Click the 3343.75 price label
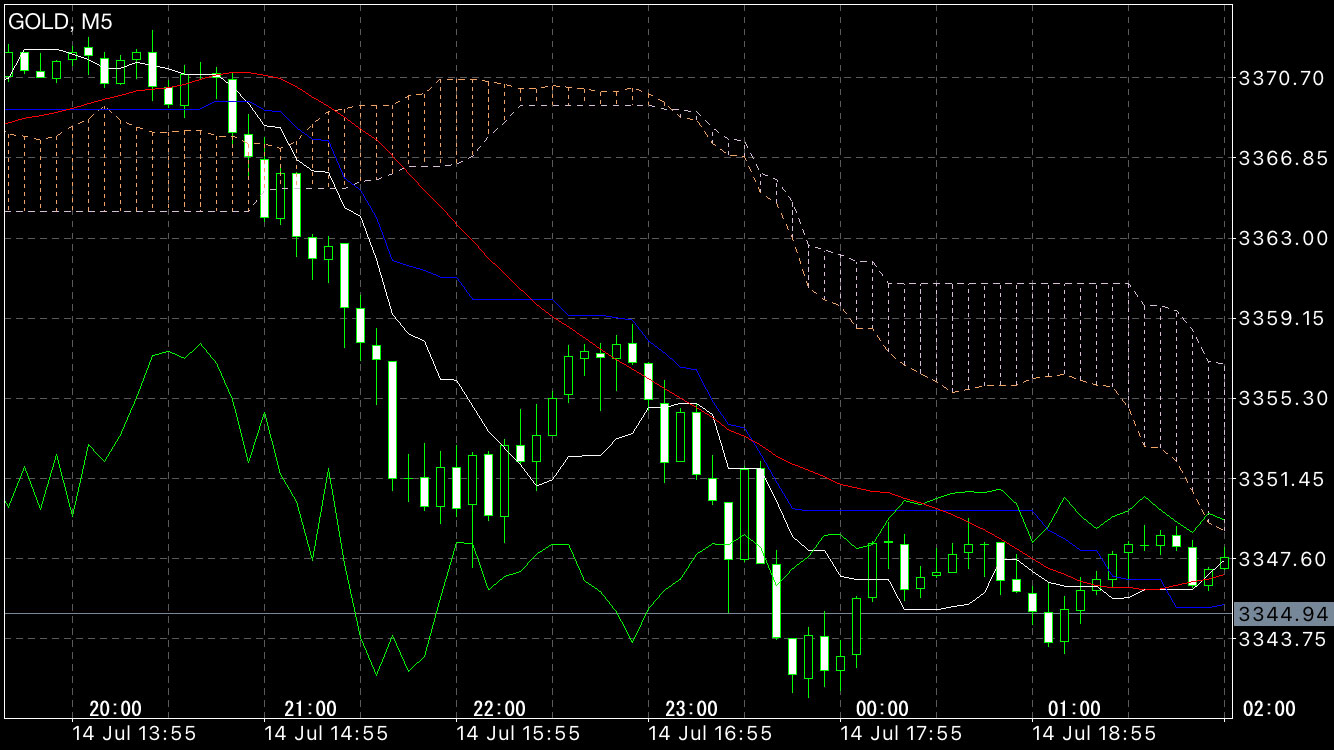 (1282, 638)
